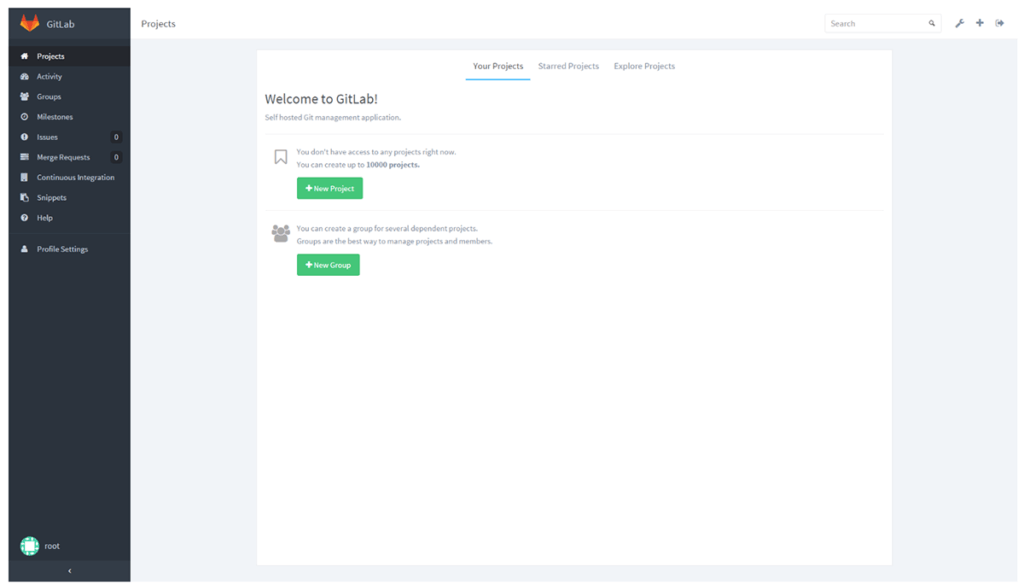Click the GitLab title text in header

coord(60,24)
